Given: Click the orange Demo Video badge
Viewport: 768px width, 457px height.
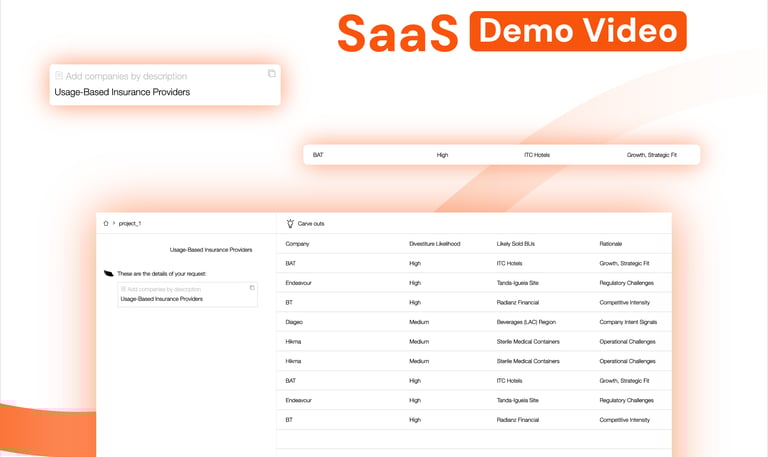Looking at the screenshot, I should (x=578, y=31).
